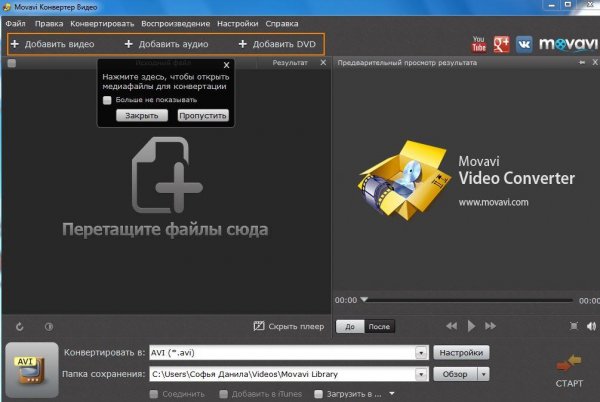Open the Файл menu
The height and width of the screenshot is (402, 600).
tap(16, 24)
